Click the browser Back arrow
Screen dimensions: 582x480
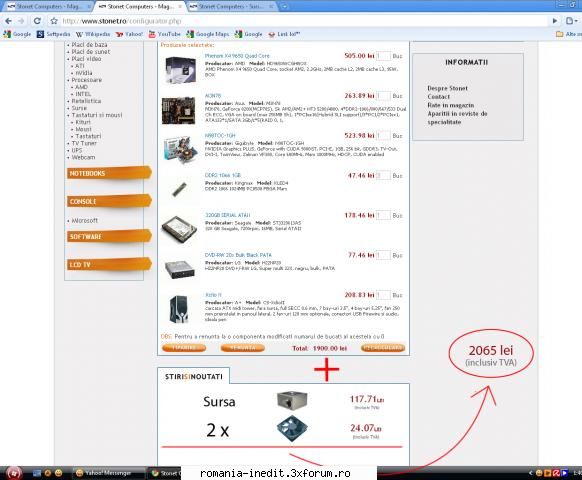(x=8, y=21)
